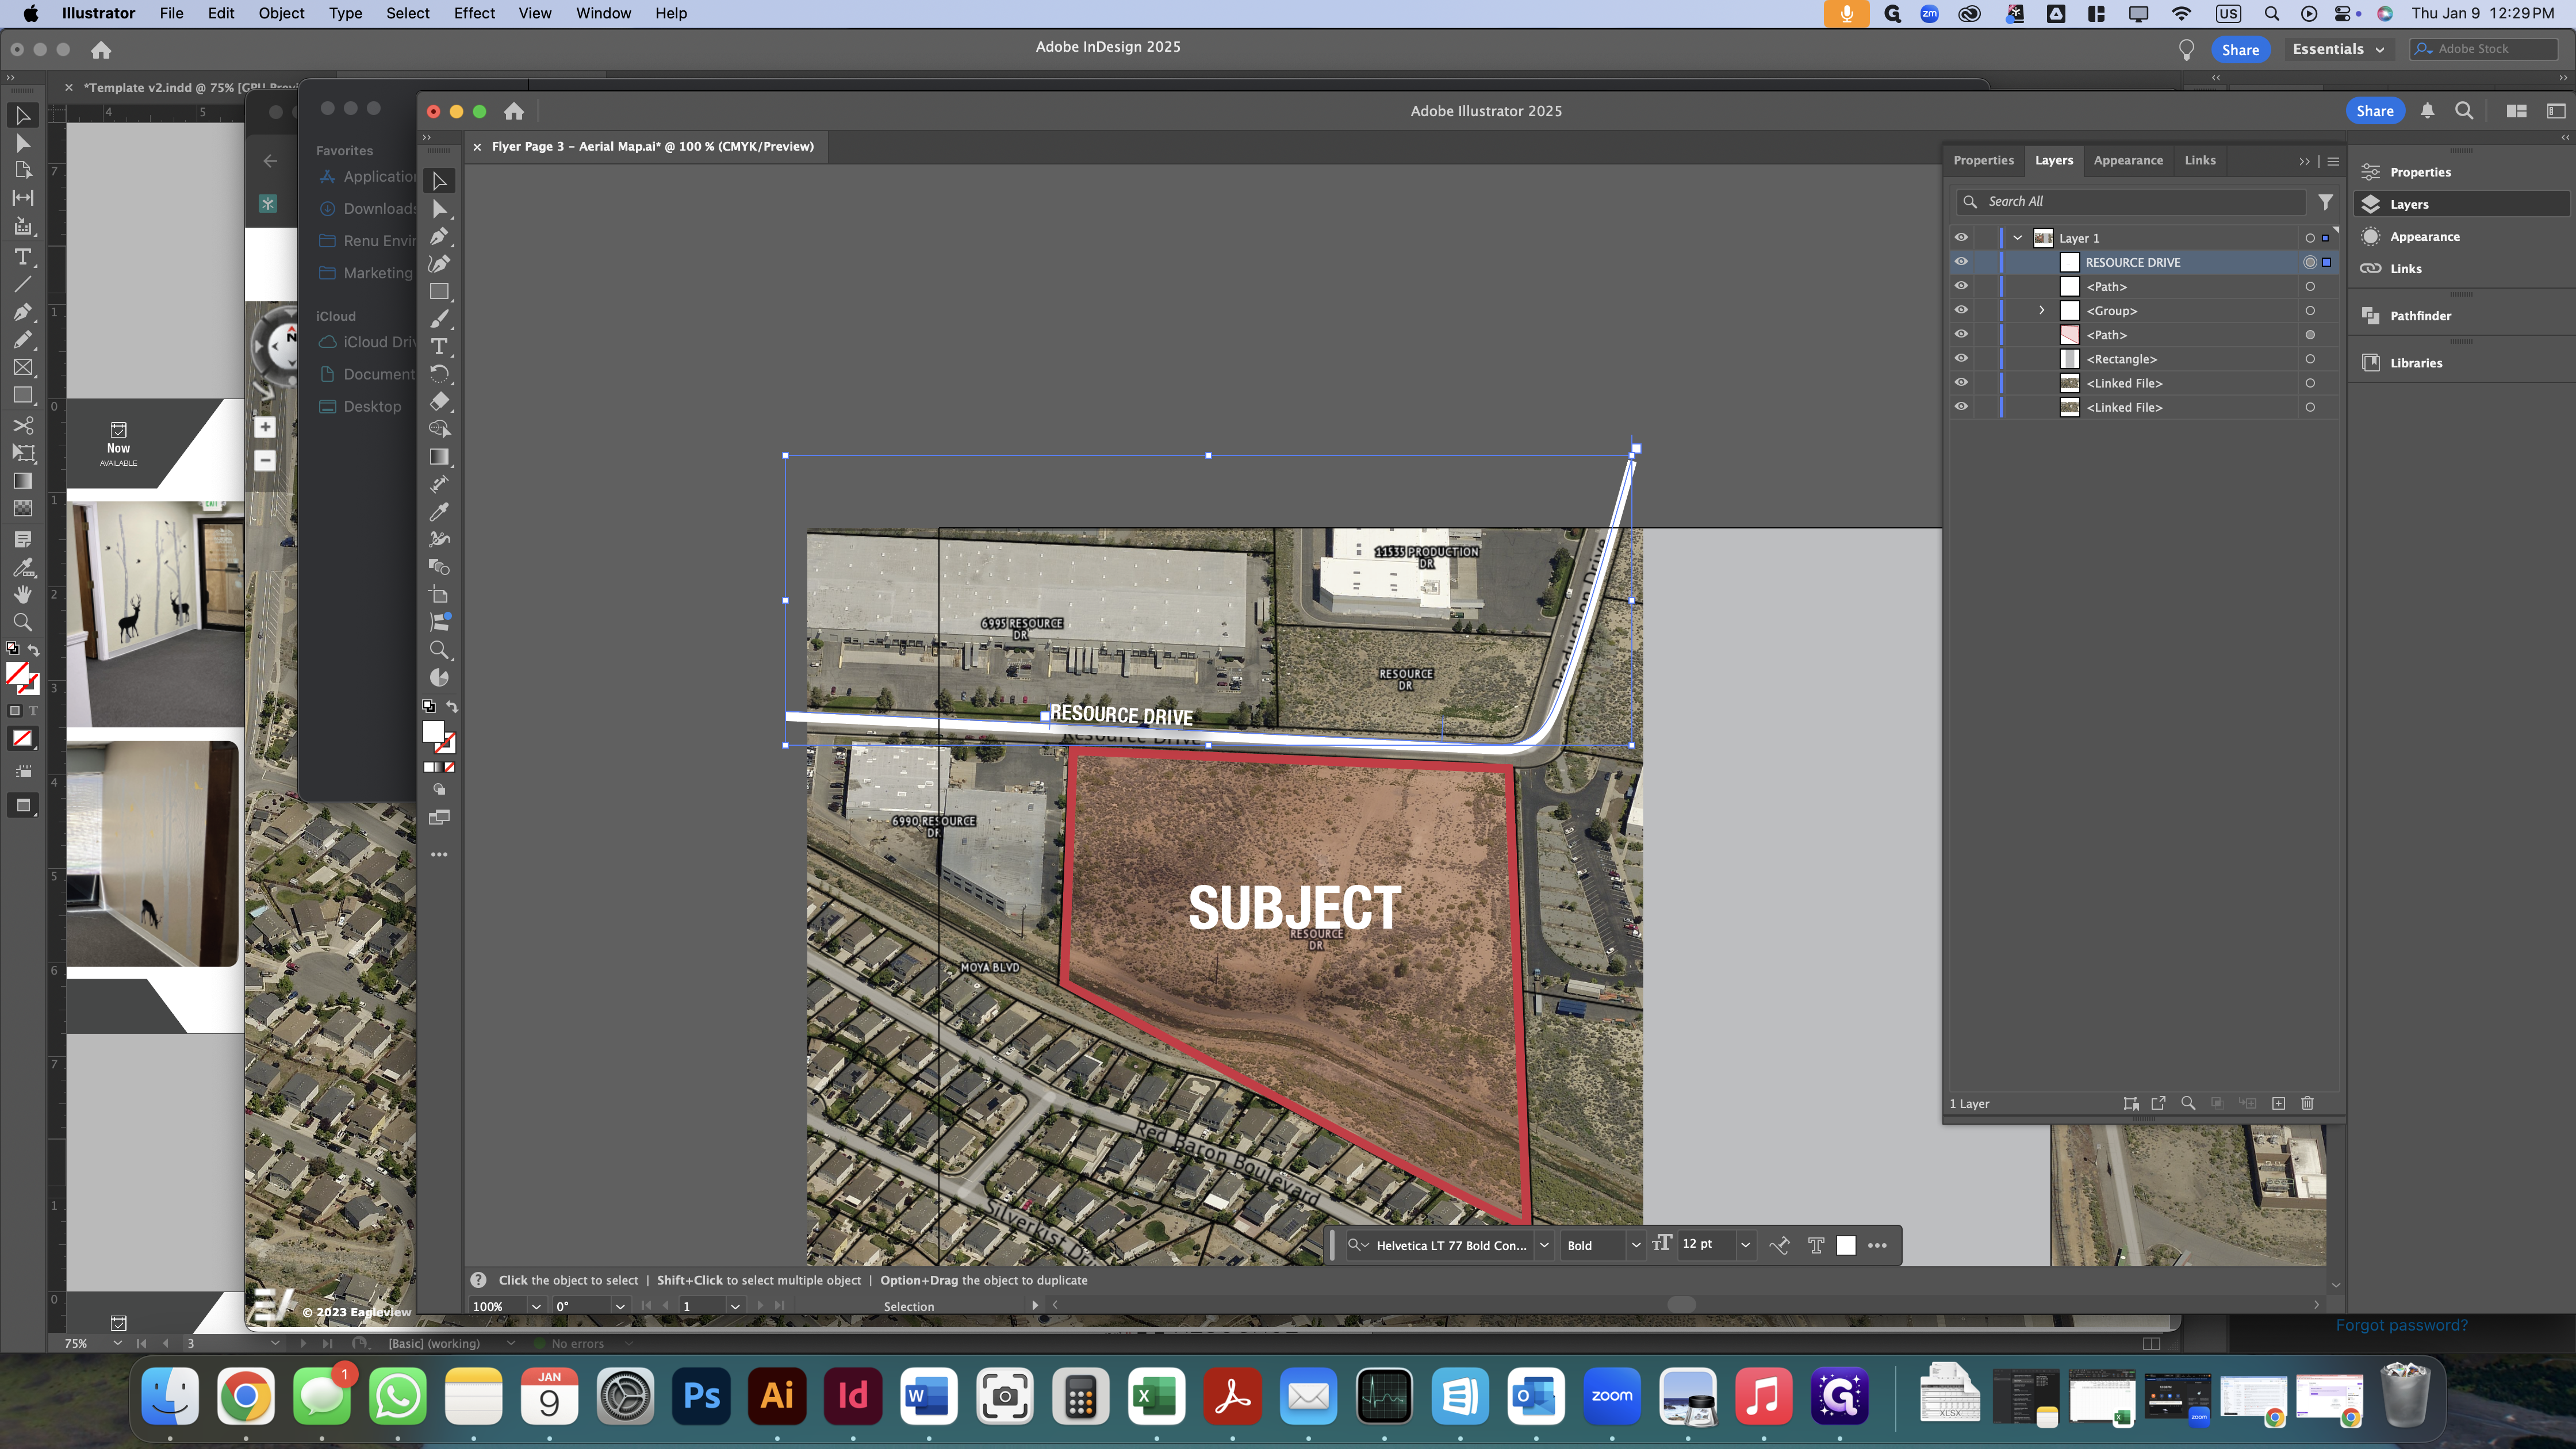2576x1449 pixels.
Task: Click target circle of Group item
Action: (2310, 311)
